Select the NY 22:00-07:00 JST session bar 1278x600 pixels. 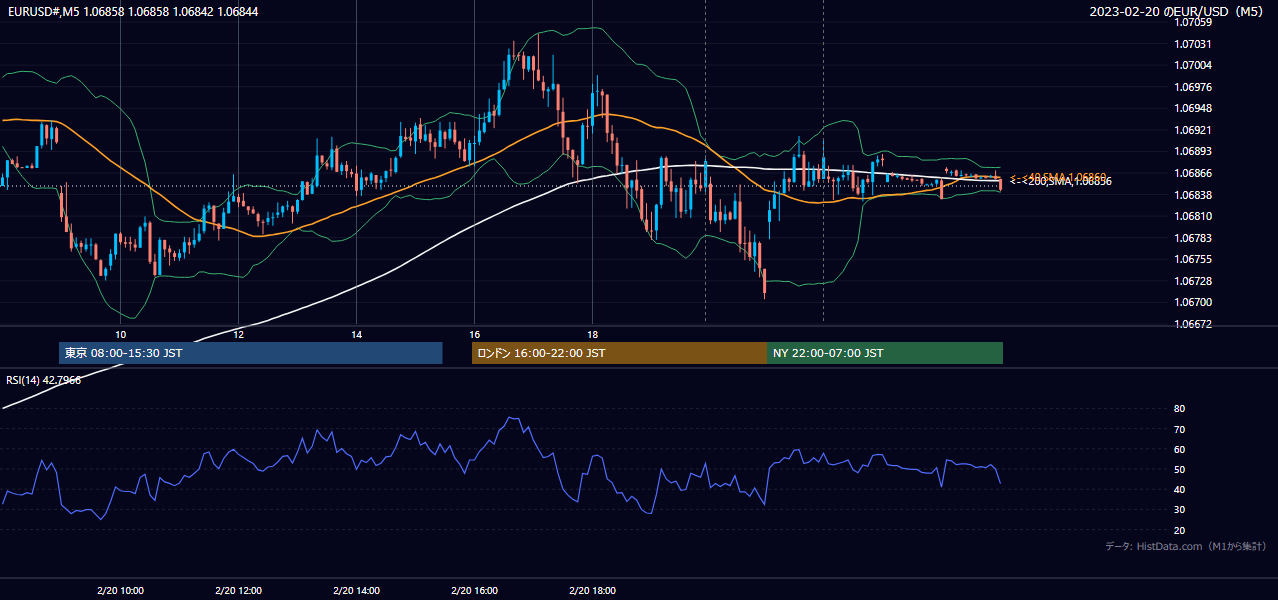click(x=885, y=353)
